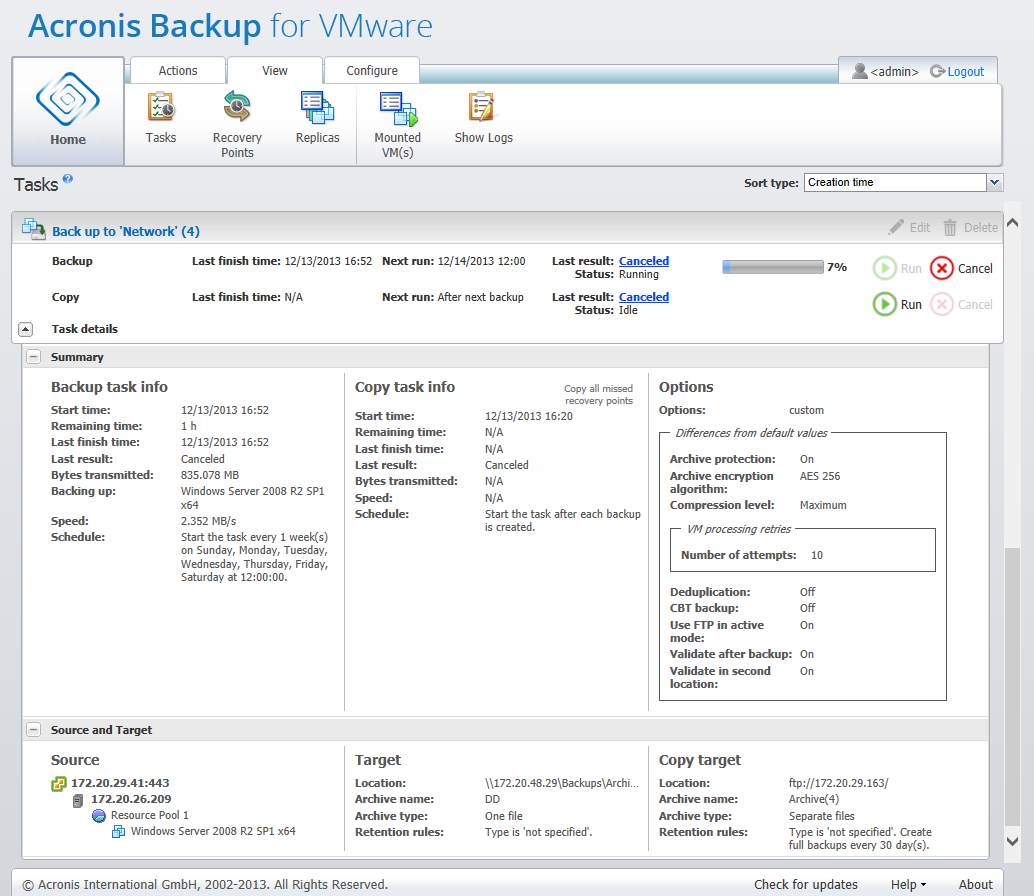1034x896 pixels.
Task: Click the Speed value 2.352 MB/s
Action: [x=208, y=521]
